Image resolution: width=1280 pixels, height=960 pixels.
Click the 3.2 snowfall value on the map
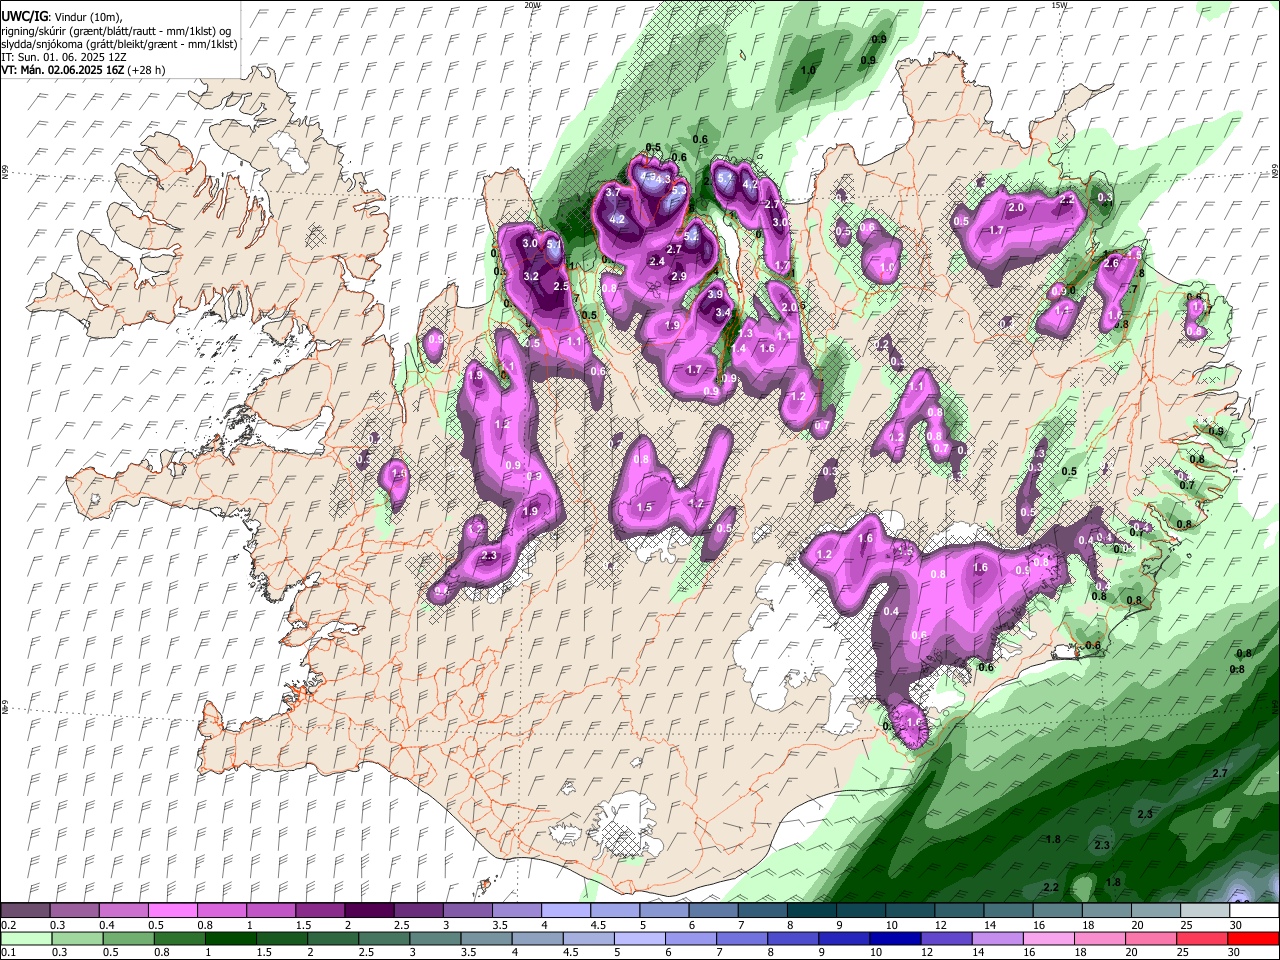(531, 276)
